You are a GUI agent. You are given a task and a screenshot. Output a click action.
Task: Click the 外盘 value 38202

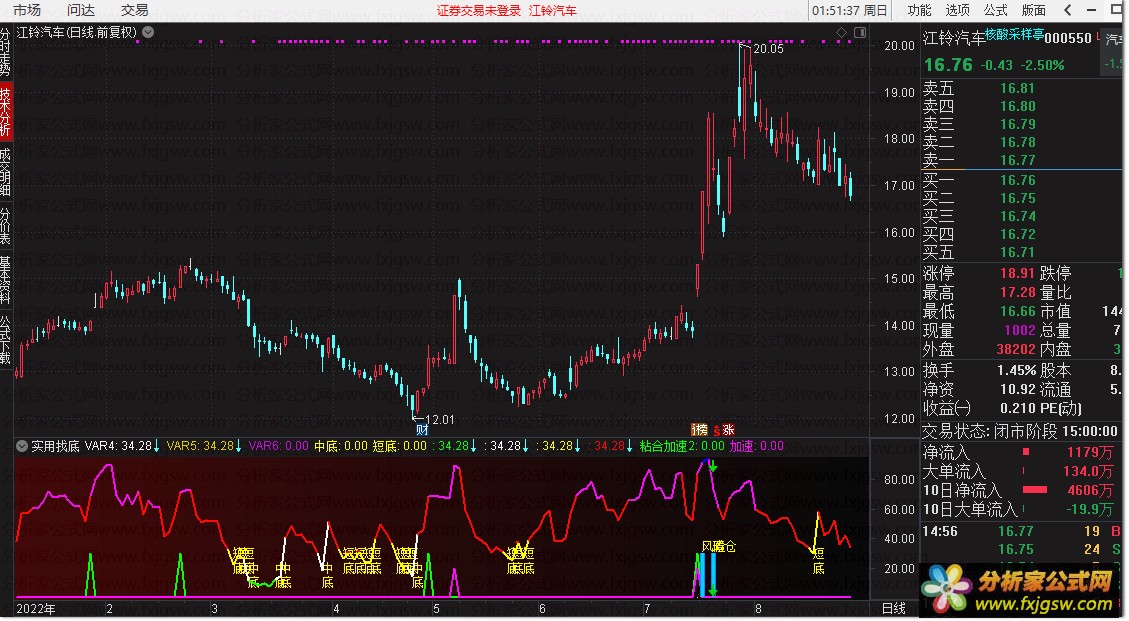click(1015, 349)
